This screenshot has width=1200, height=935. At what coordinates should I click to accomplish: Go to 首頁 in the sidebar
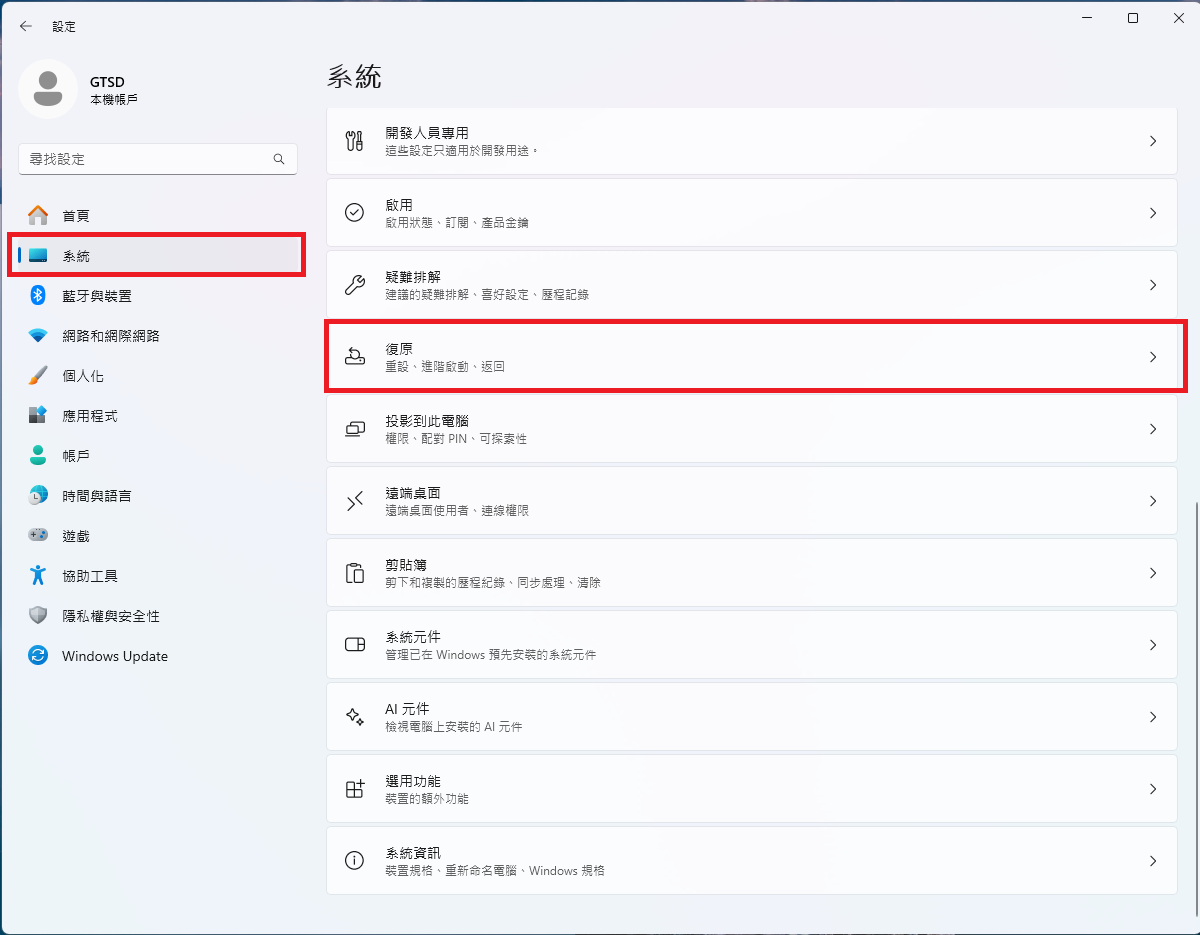tap(158, 215)
